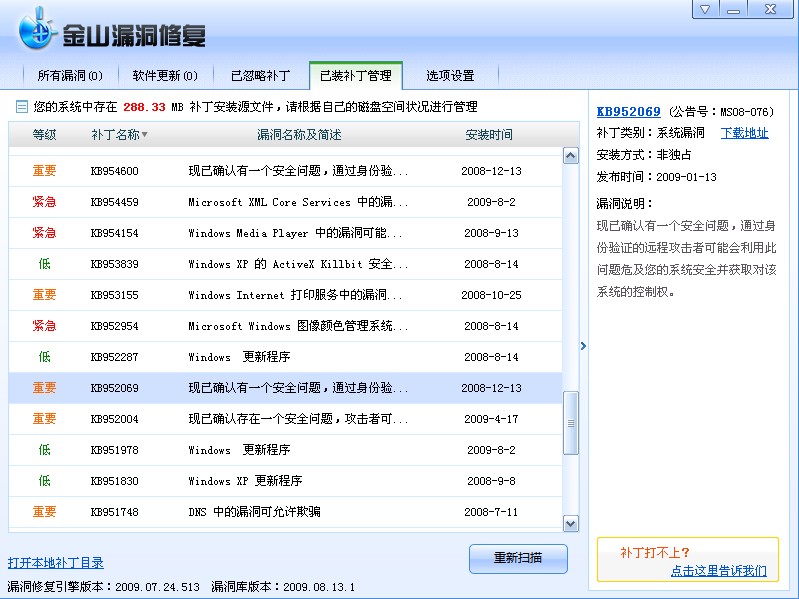The height and width of the screenshot is (599, 799).
Task: Select KB953839 ActiveX Killbit row
Action: point(285,264)
